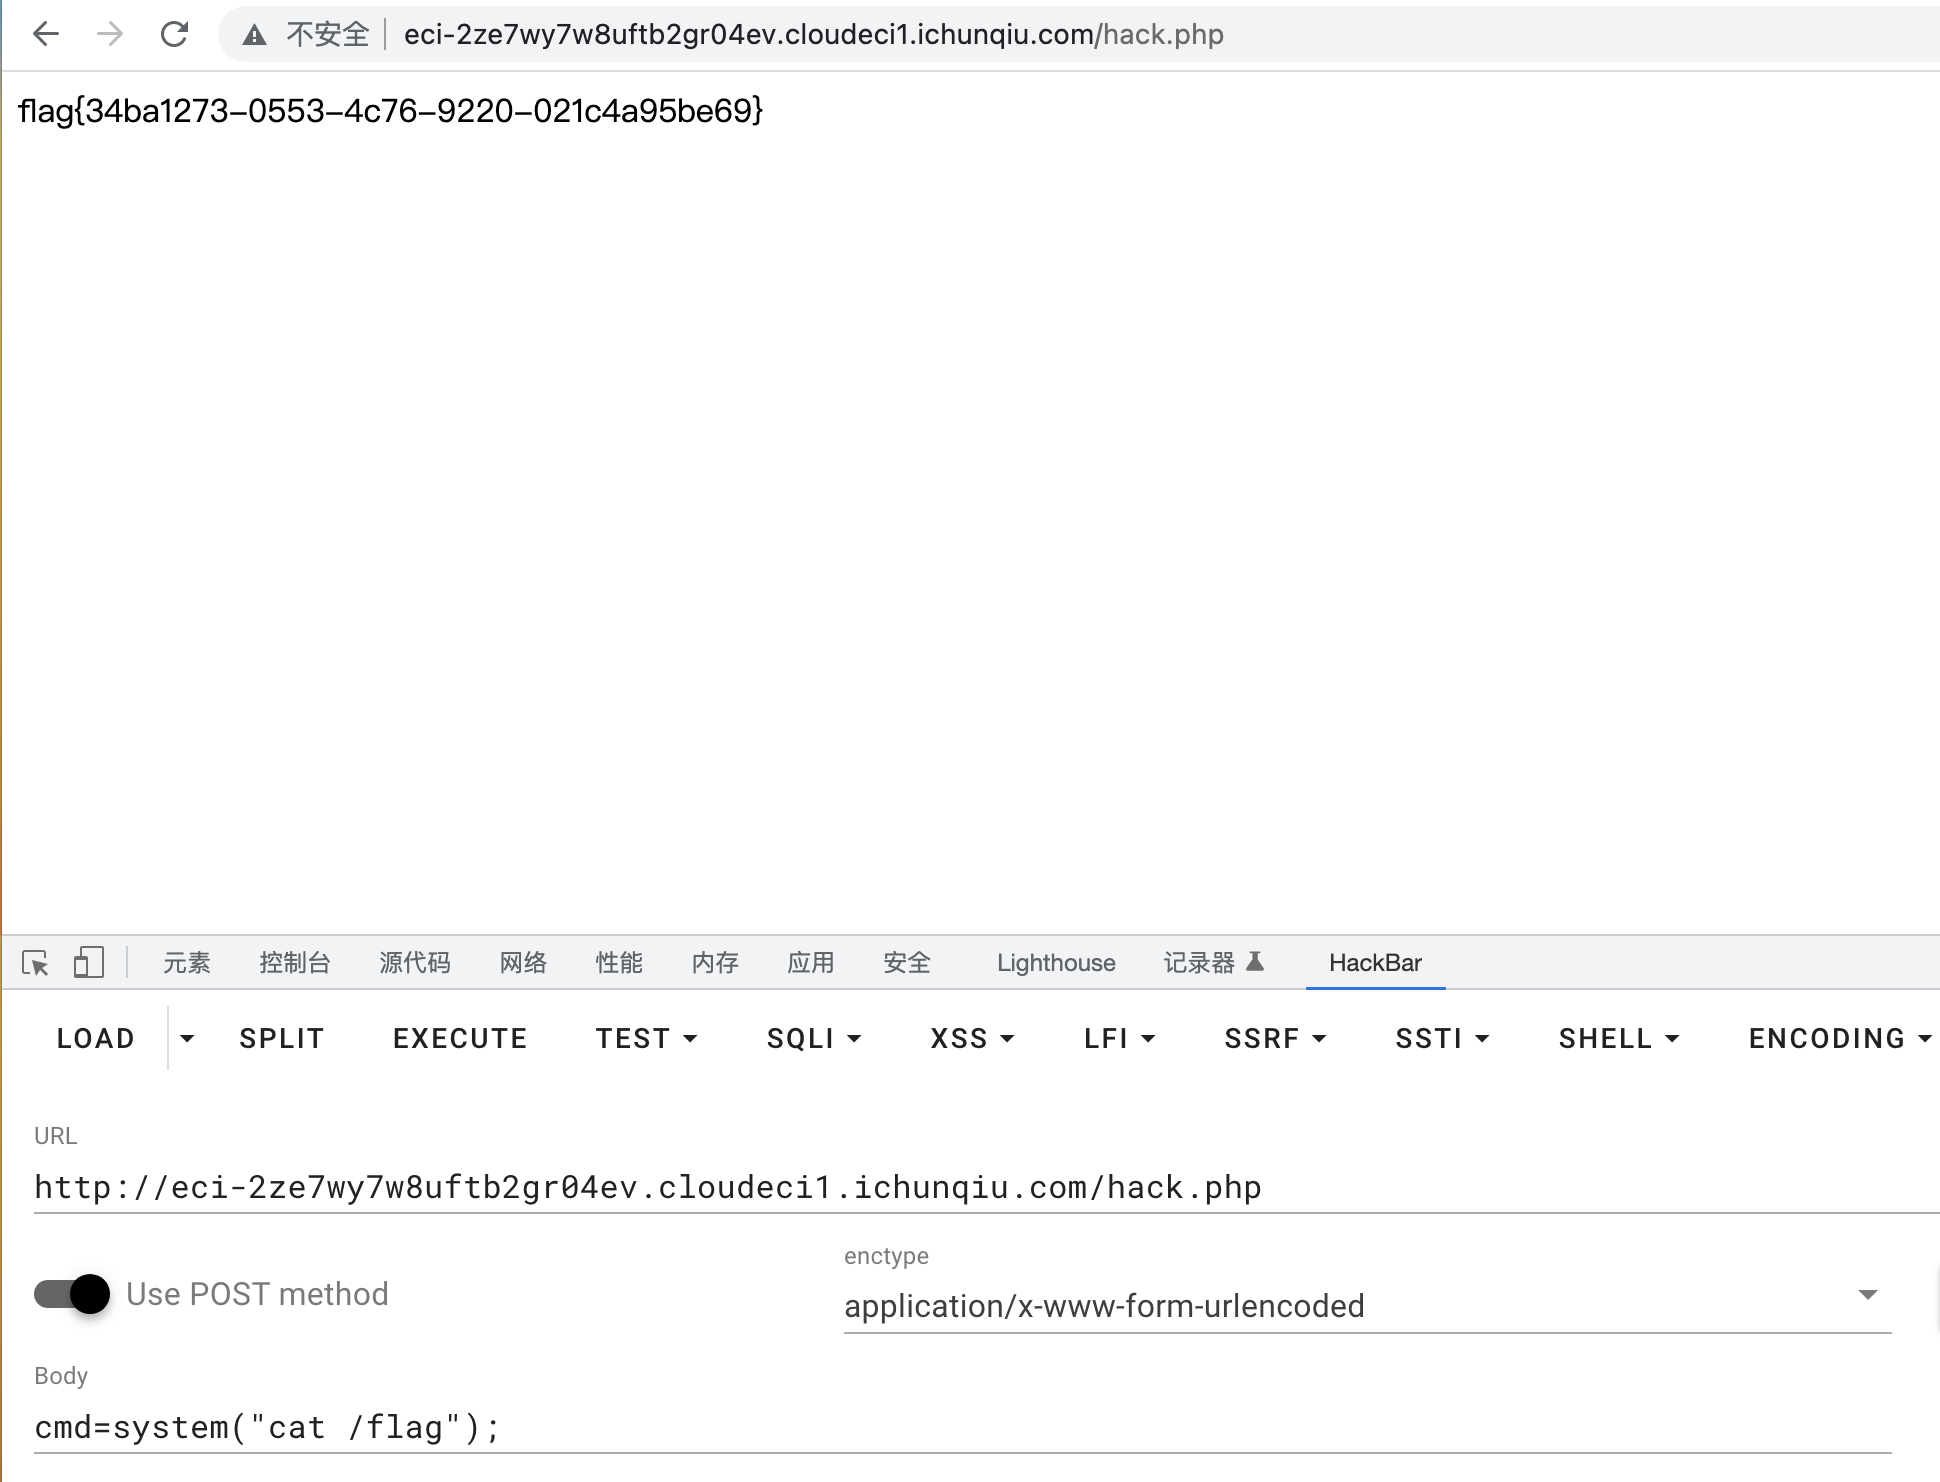Image resolution: width=1940 pixels, height=1482 pixels.
Task: Click the Recorder flask icon
Action: pos(1255,962)
